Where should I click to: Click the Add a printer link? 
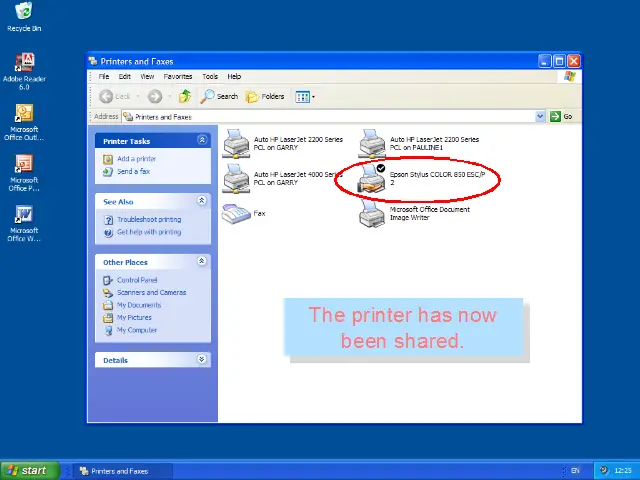[x=136, y=159]
